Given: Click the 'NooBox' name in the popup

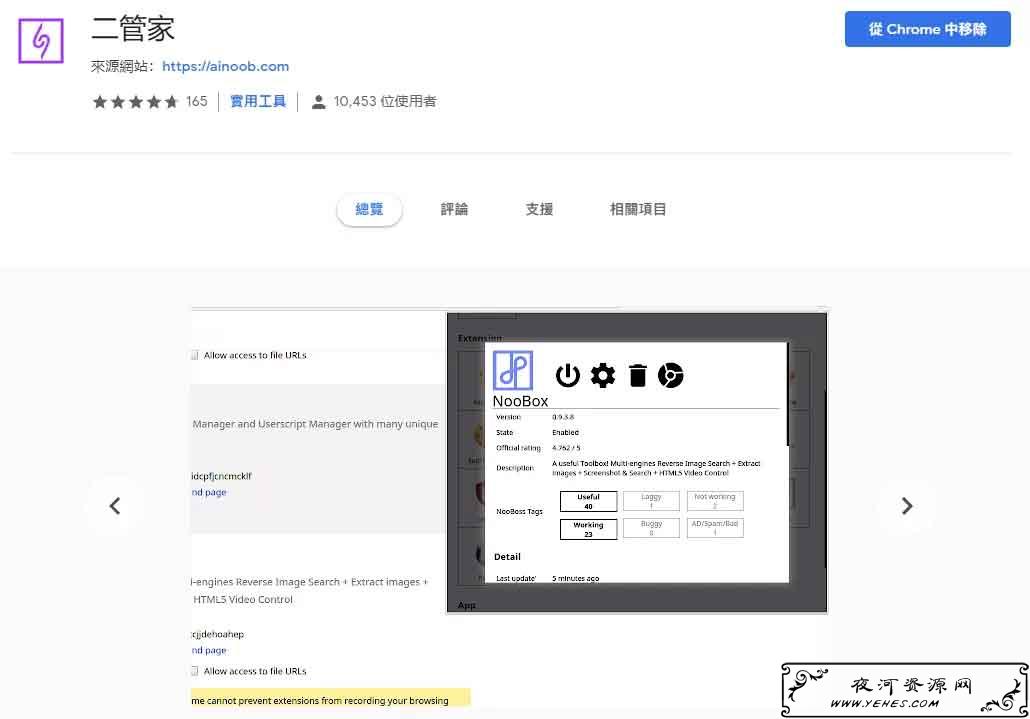Looking at the screenshot, I should click(520, 401).
